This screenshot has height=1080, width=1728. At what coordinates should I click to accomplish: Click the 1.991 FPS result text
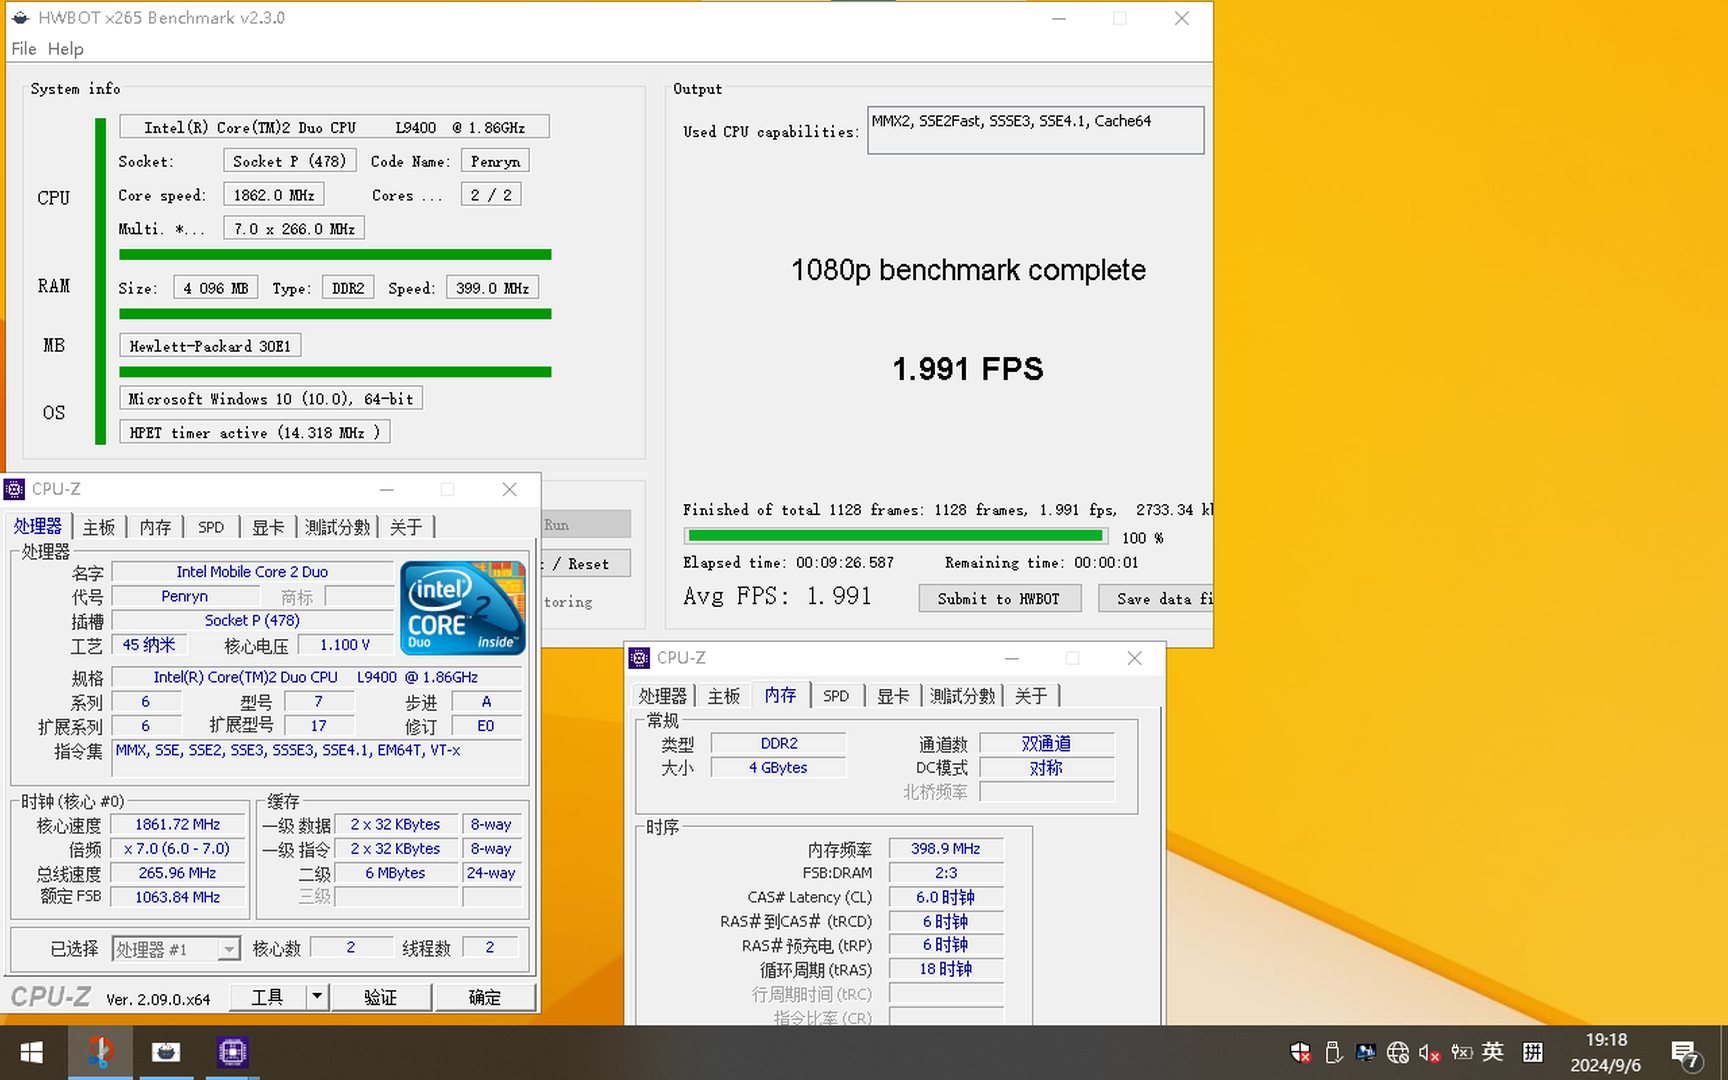click(967, 369)
